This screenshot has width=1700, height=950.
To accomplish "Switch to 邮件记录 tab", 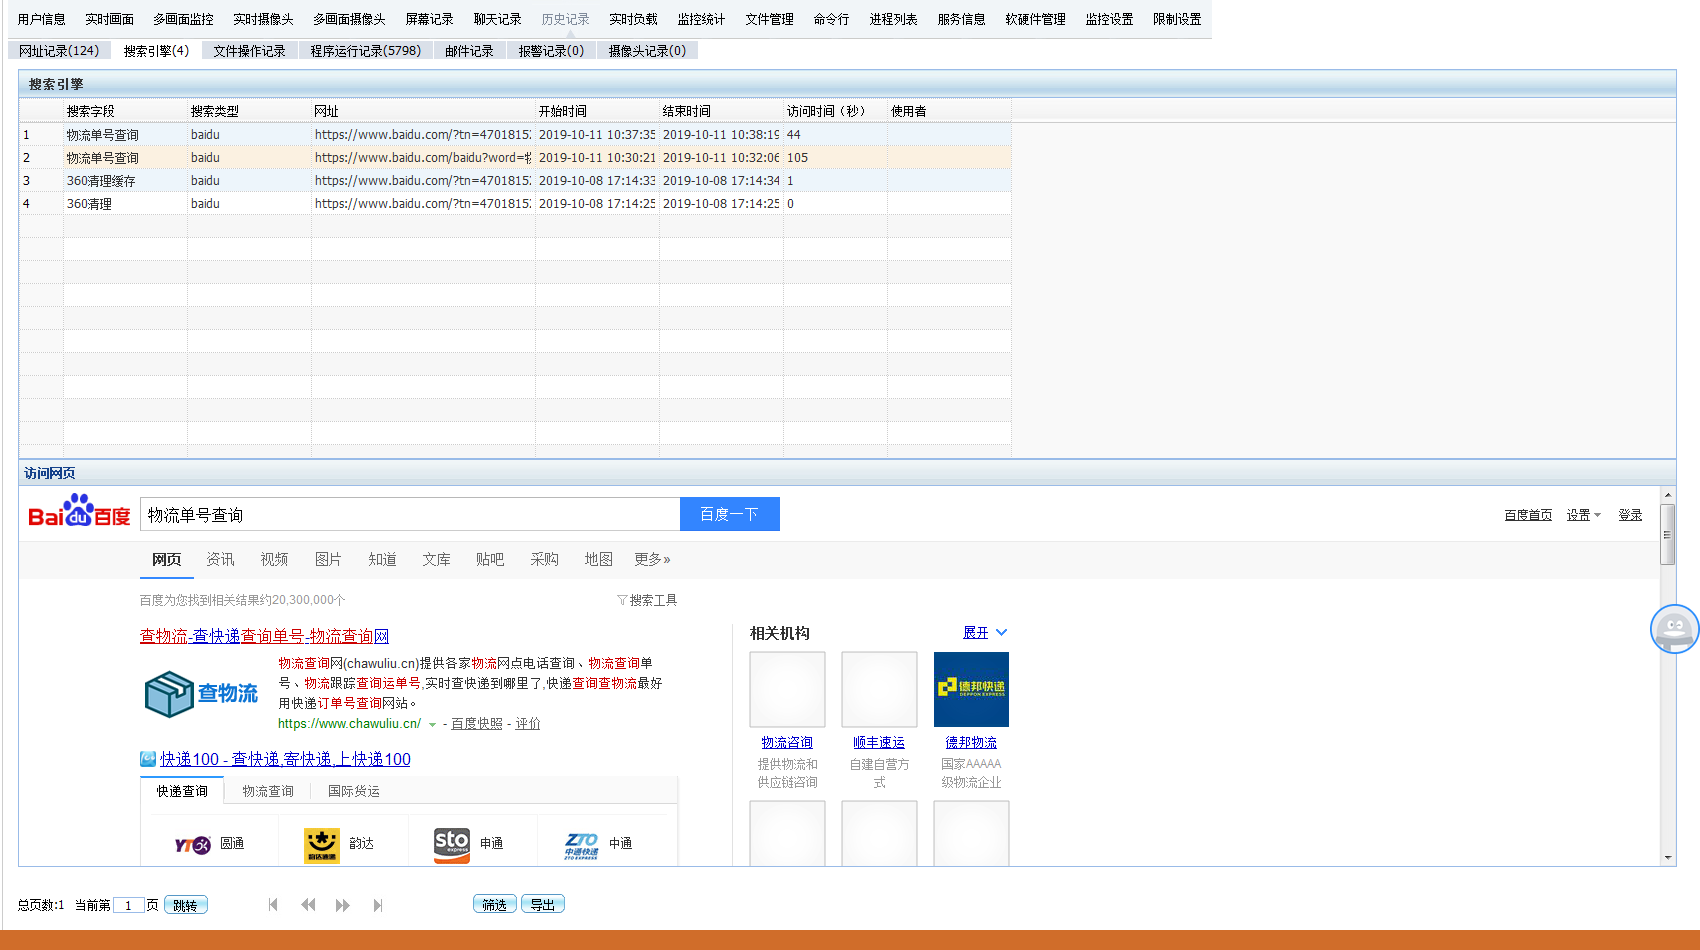I will pyautogui.click(x=469, y=50).
